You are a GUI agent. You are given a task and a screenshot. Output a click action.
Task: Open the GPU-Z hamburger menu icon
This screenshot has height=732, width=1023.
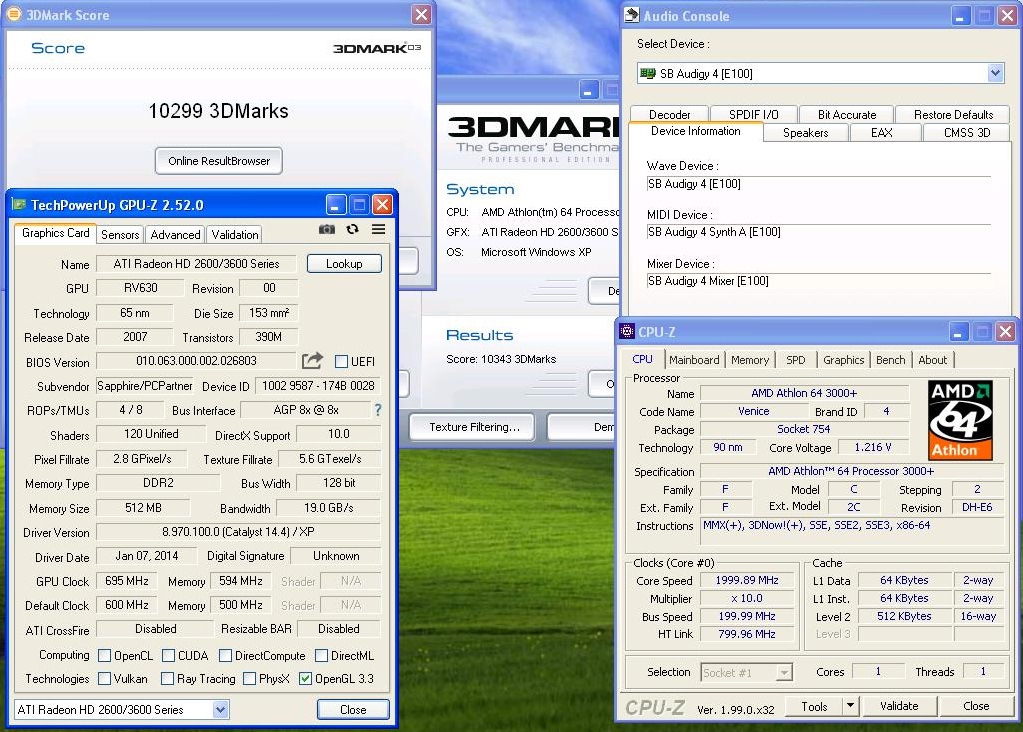point(378,230)
